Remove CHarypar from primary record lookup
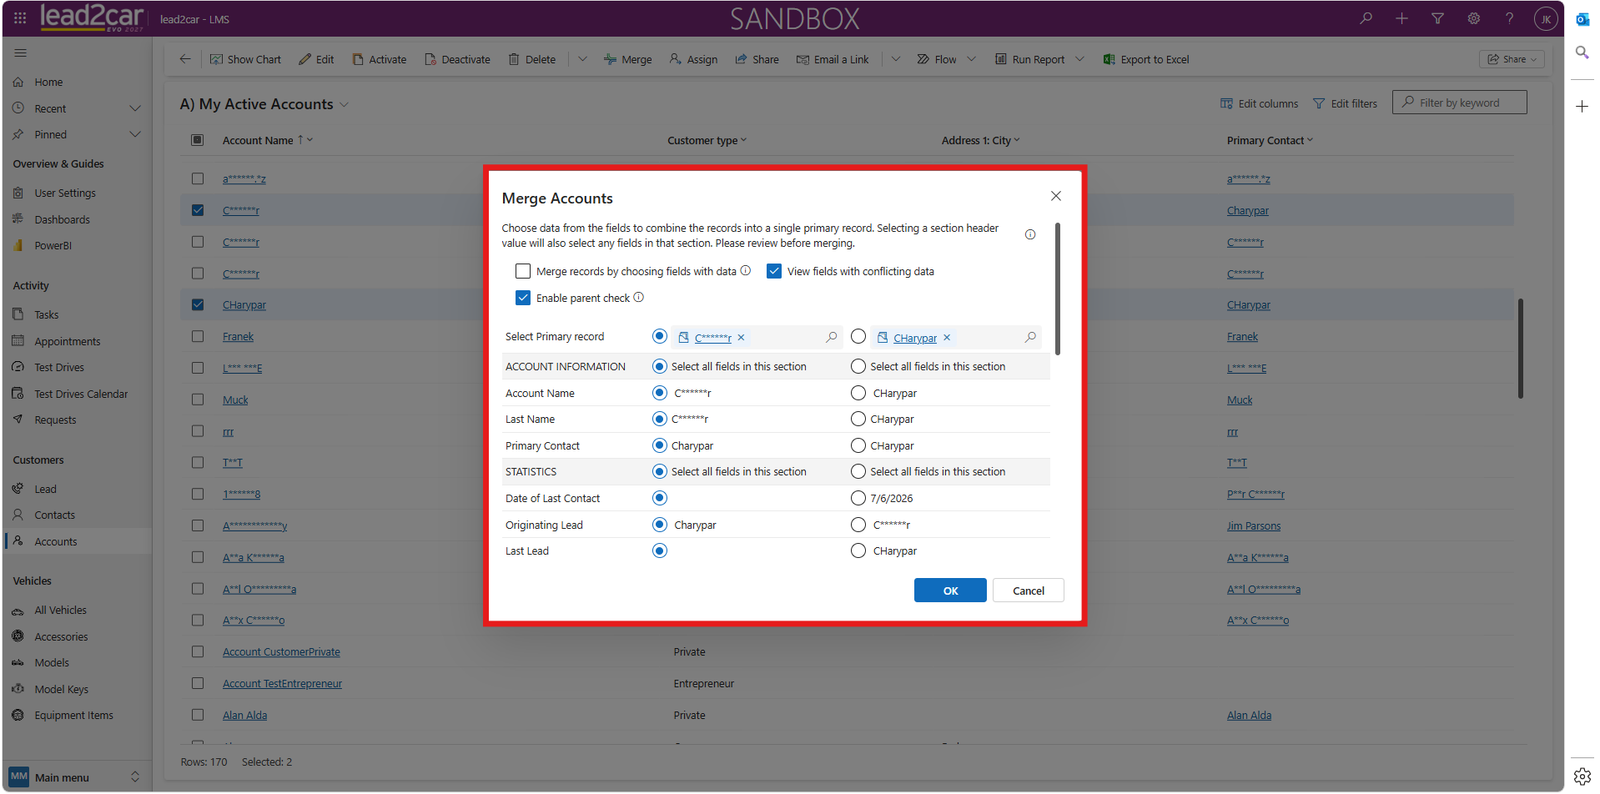 pos(947,338)
